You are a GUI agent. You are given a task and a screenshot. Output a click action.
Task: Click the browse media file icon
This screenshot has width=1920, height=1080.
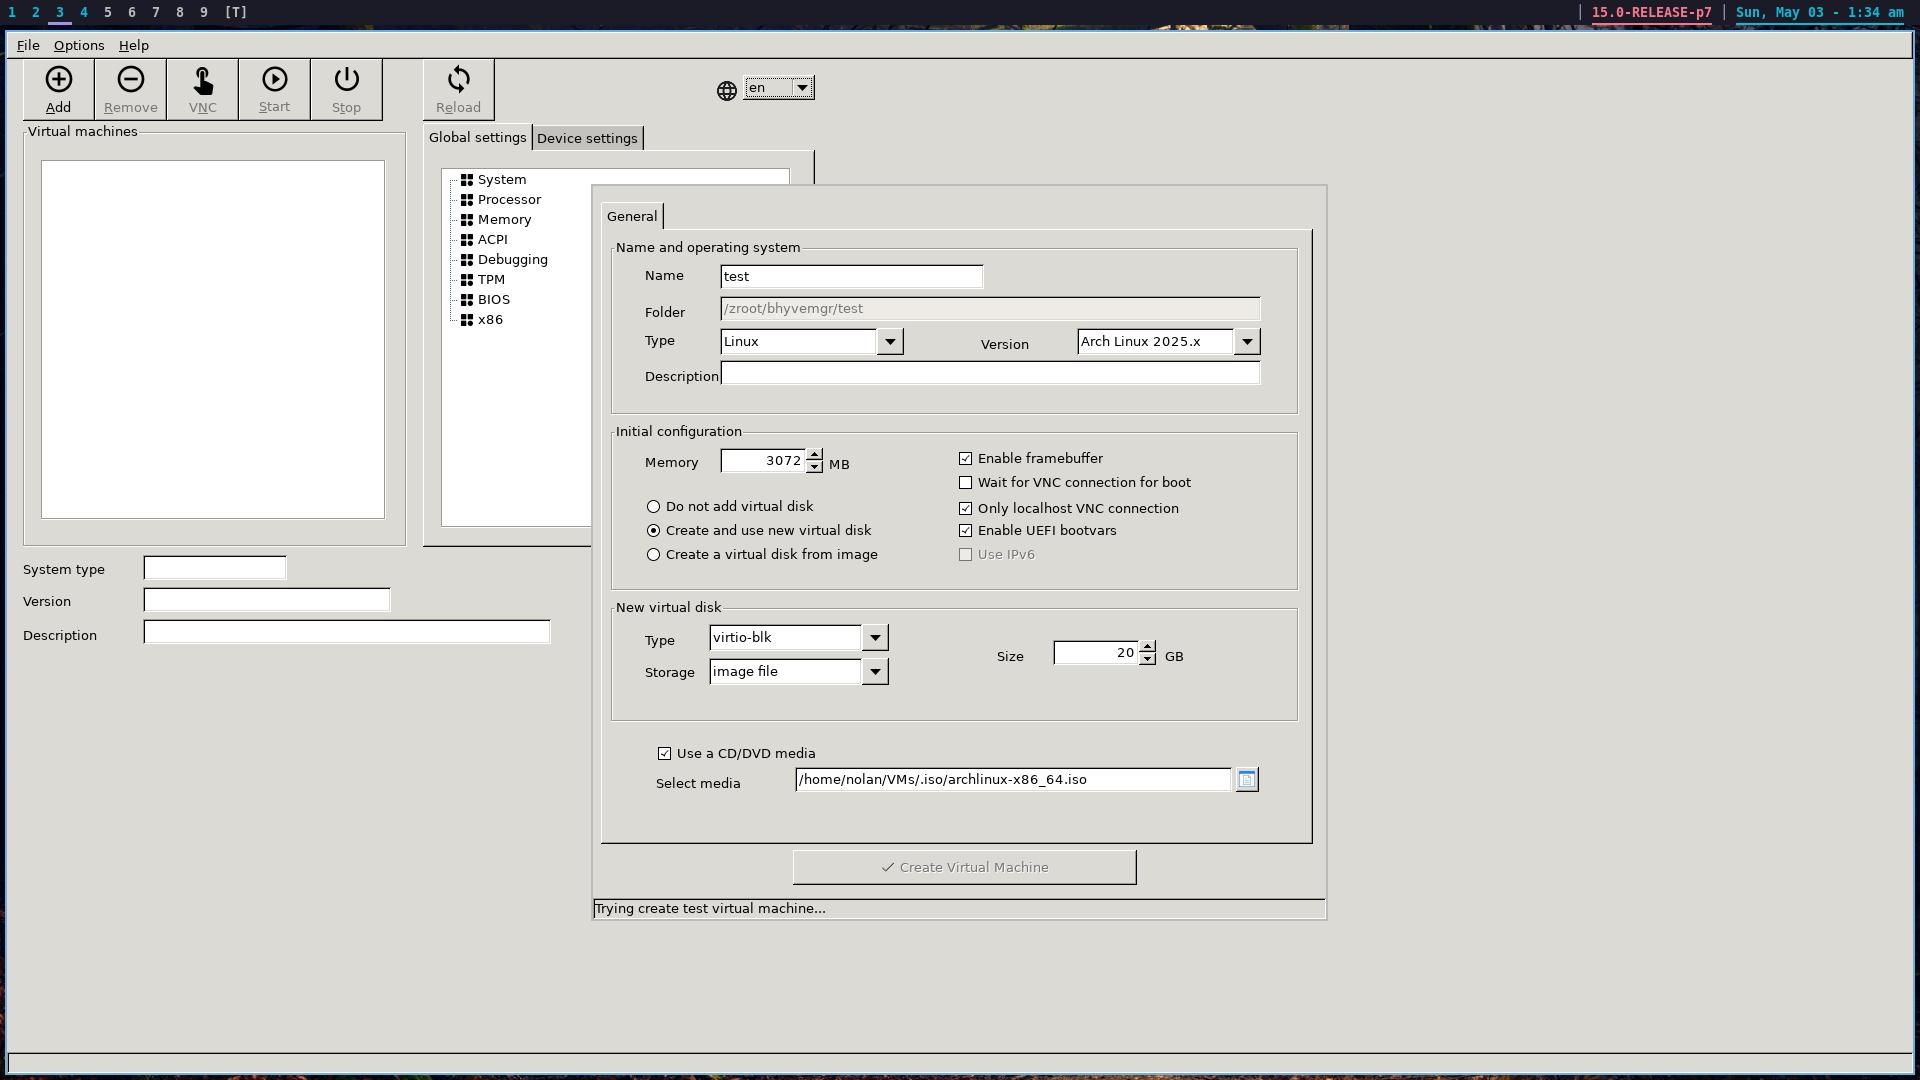coord(1247,780)
